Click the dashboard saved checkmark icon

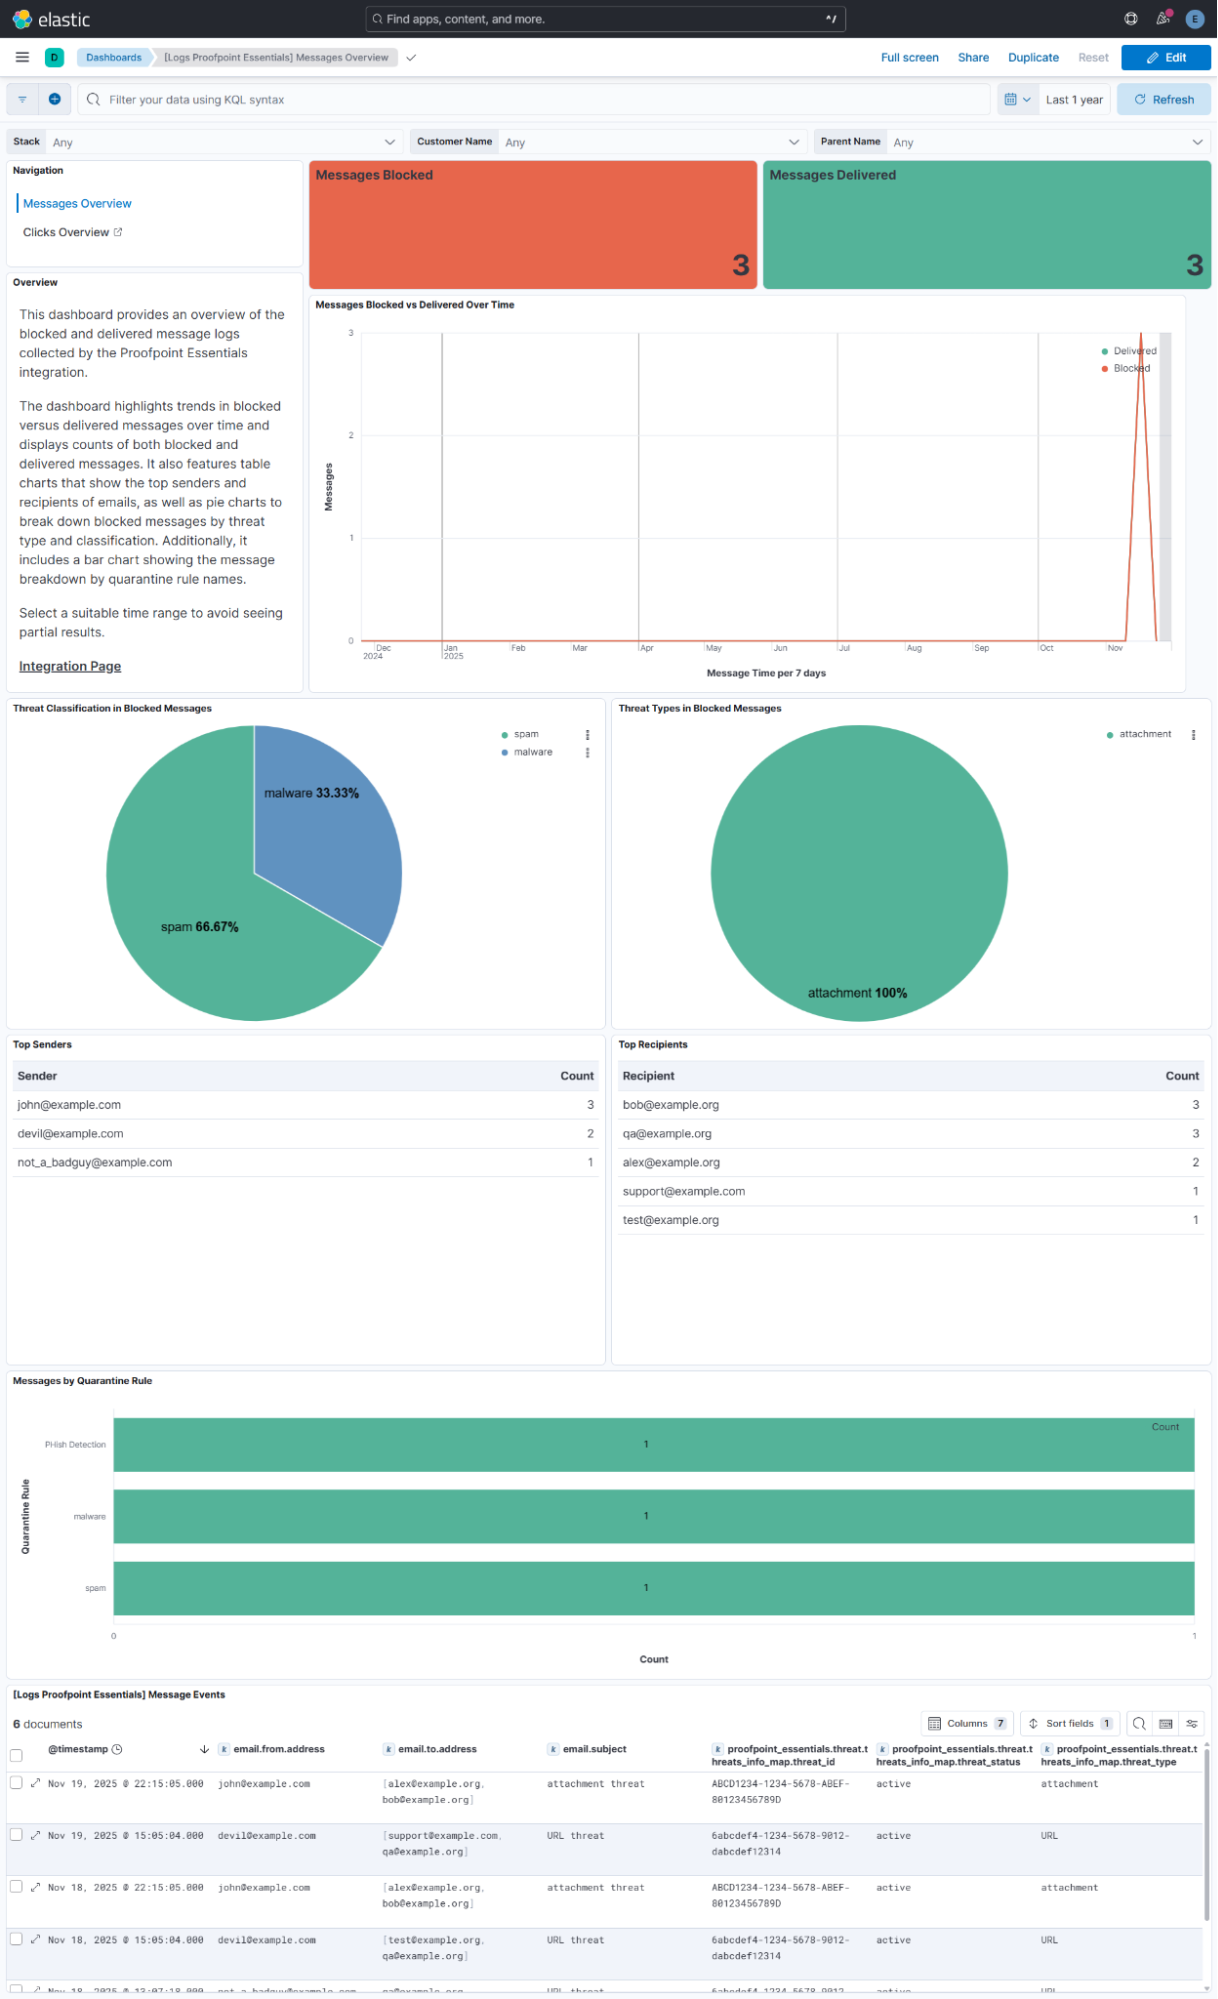click(x=411, y=57)
